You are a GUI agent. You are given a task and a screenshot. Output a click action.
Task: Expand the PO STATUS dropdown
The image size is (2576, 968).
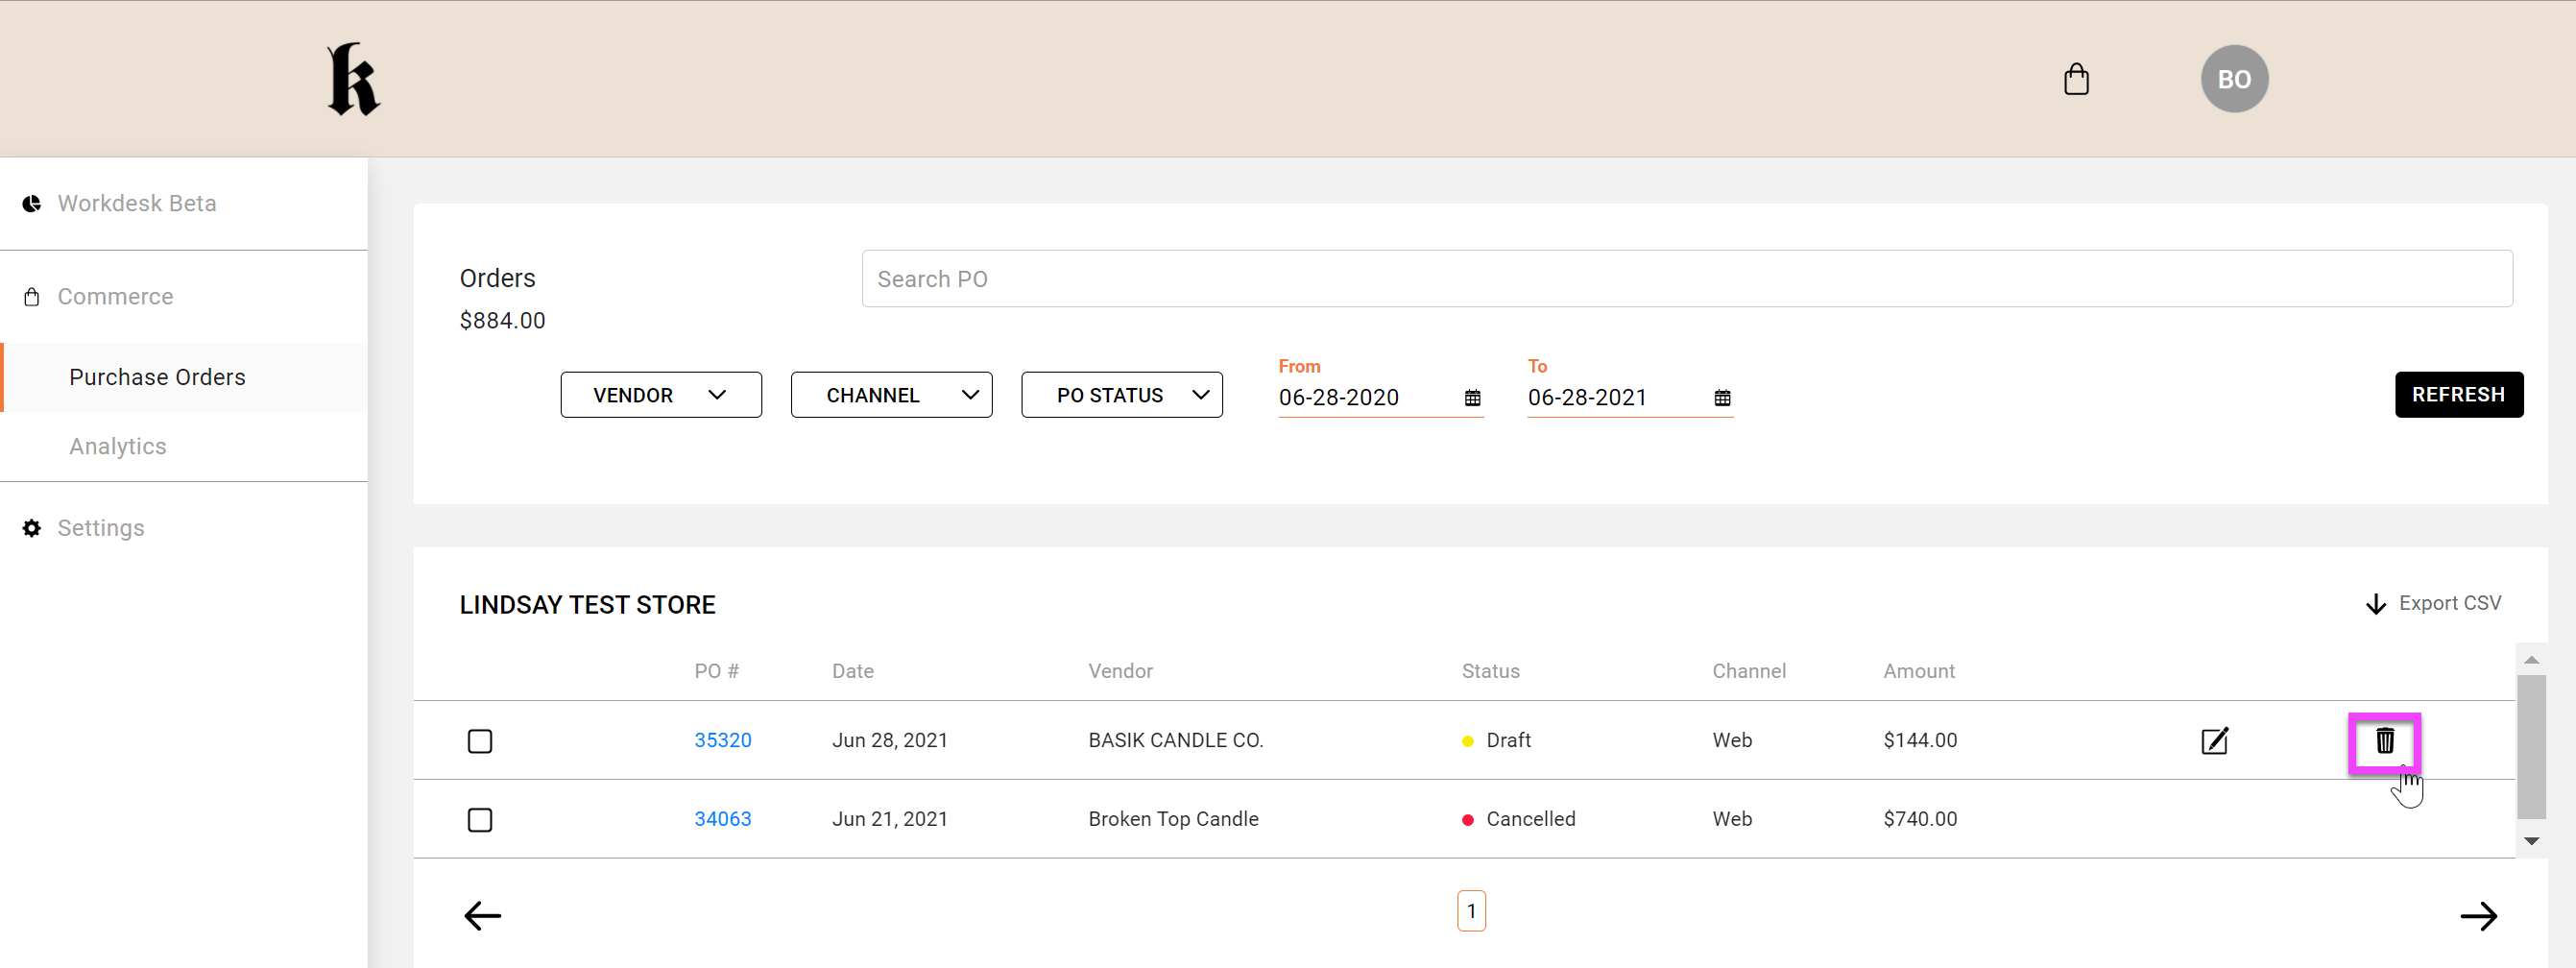(1120, 395)
